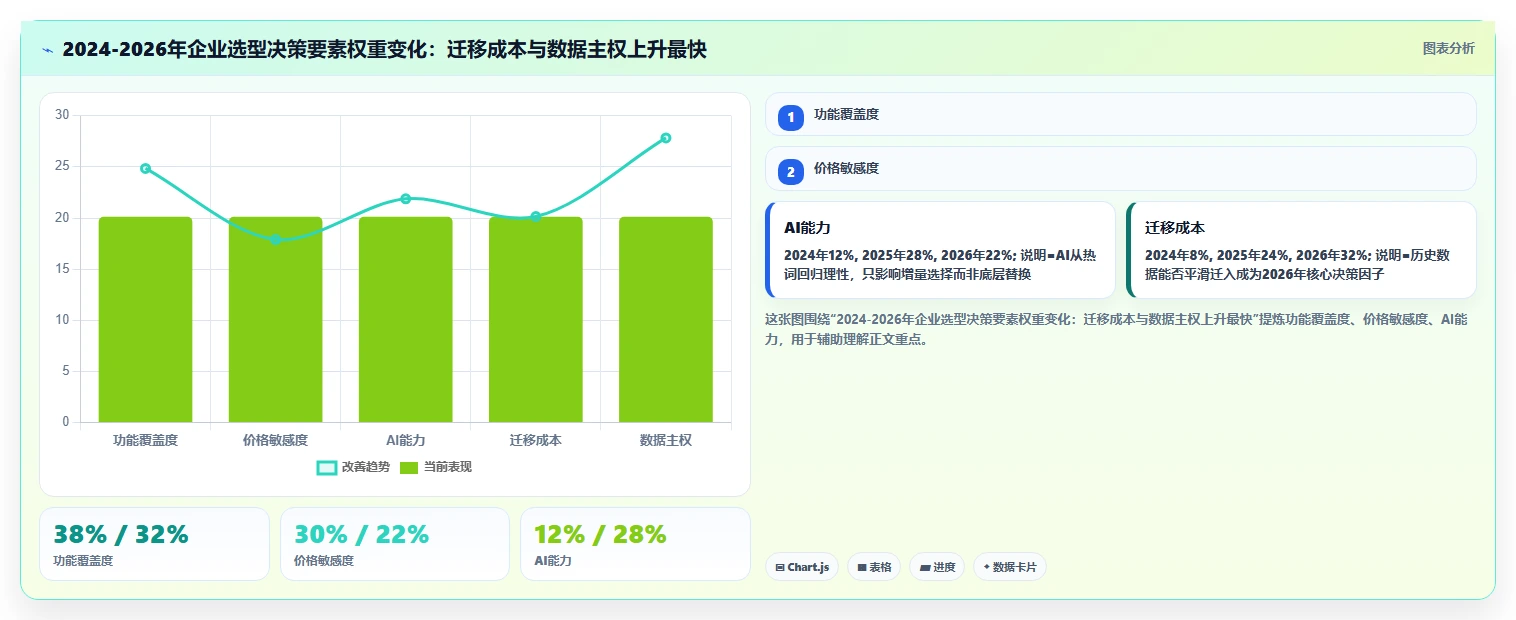The width and height of the screenshot is (1516, 620).
Task: Click the y-axis value 25
Action: 63,166
